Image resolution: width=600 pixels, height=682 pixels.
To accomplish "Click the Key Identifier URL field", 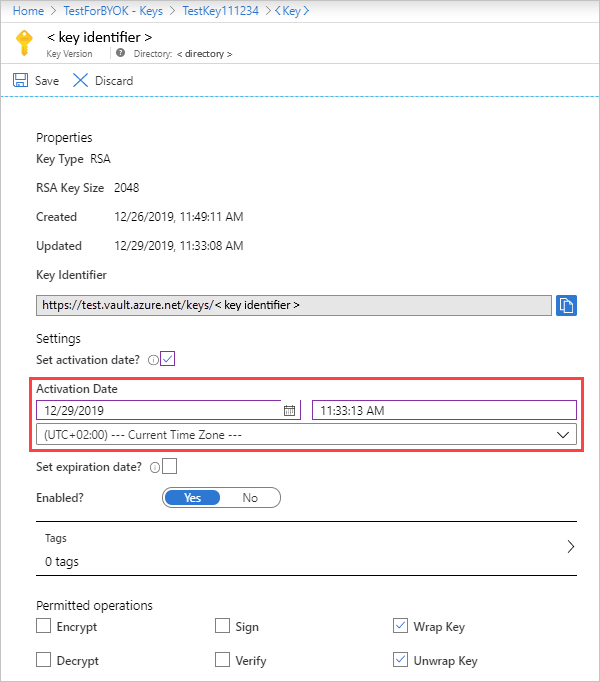I will coord(293,305).
